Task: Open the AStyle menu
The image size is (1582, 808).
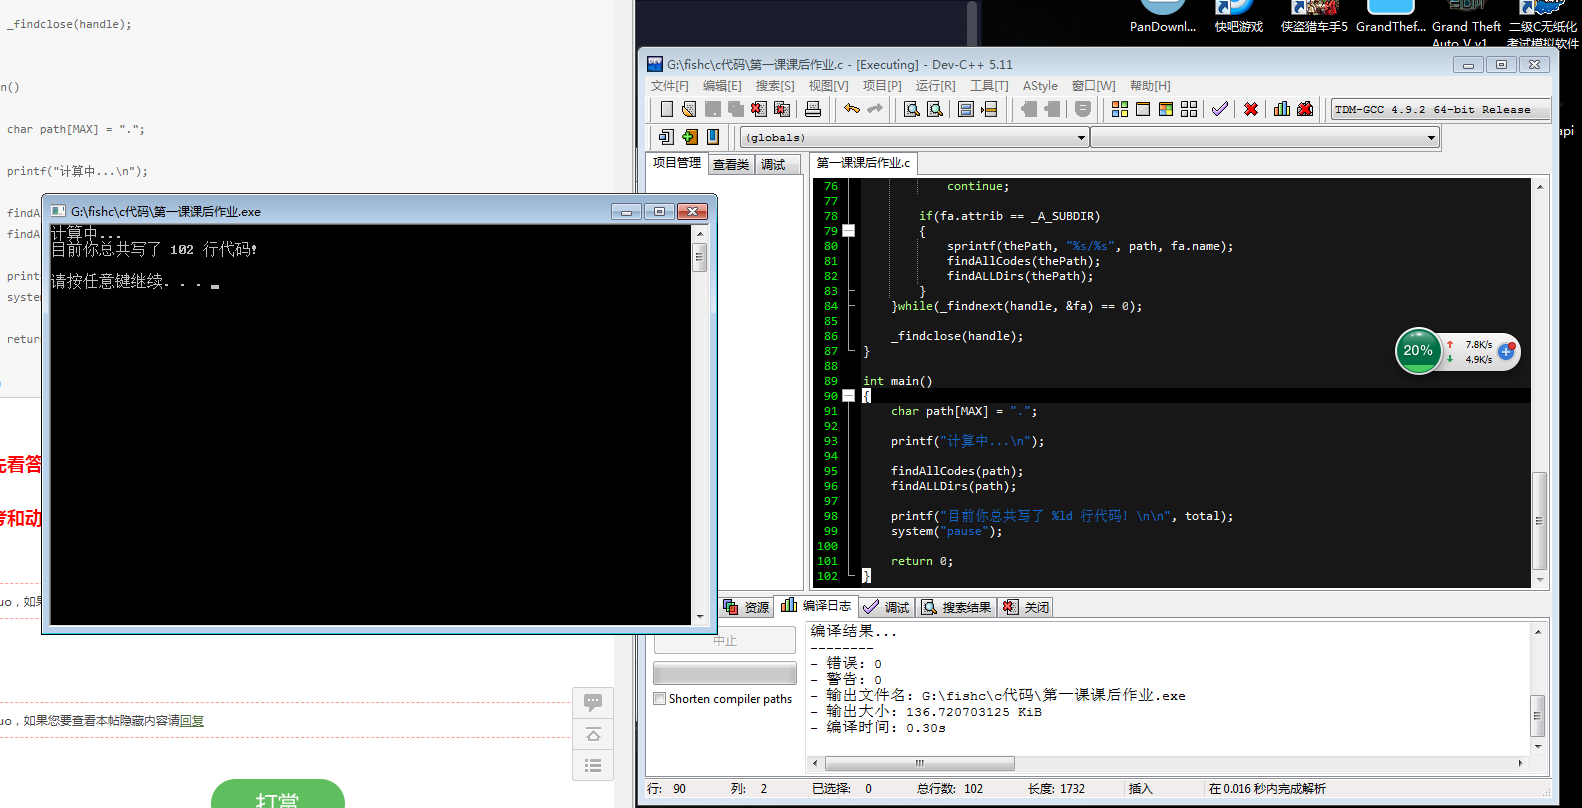Action: (1040, 86)
